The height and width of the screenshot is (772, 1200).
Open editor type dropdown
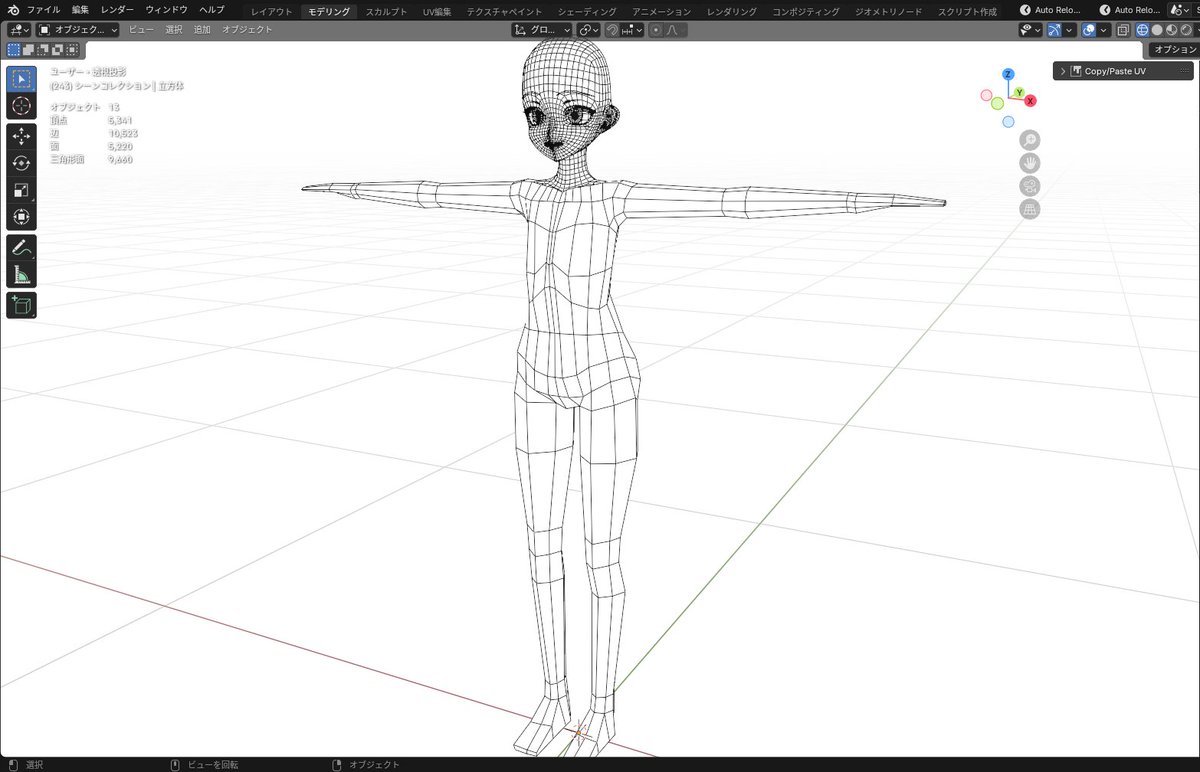point(17,30)
